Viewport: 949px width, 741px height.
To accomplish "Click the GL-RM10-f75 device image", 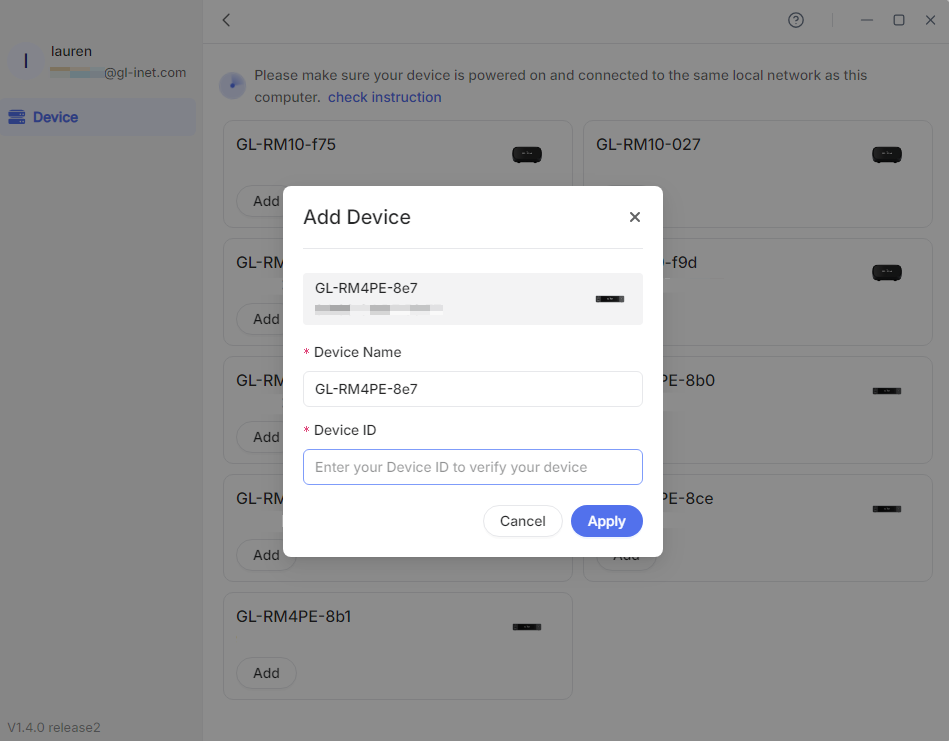I will click(x=527, y=154).
